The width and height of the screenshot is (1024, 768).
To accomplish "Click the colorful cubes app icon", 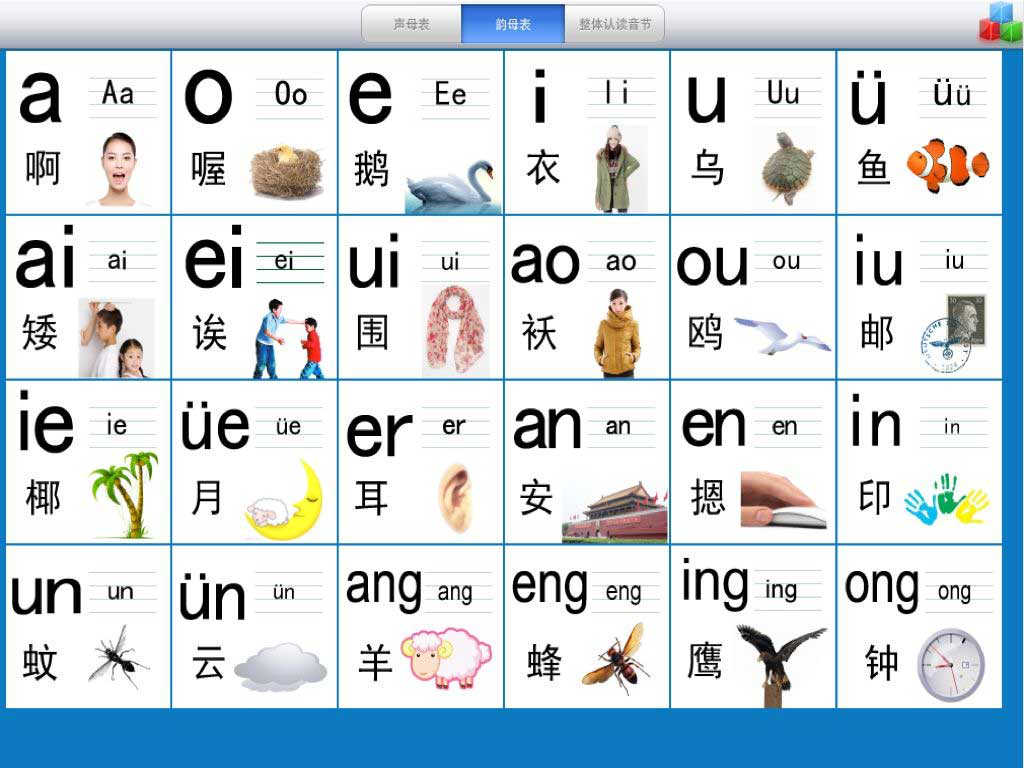I will click(x=999, y=23).
